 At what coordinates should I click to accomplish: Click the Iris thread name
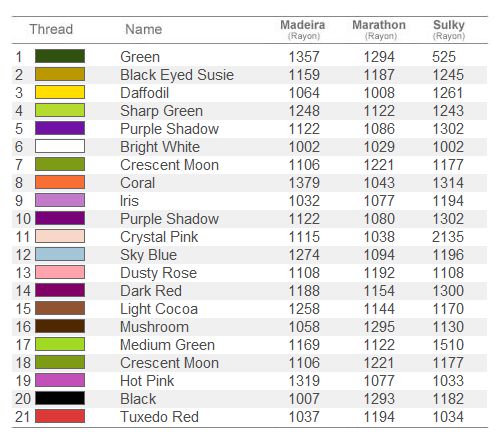tap(129, 201)
